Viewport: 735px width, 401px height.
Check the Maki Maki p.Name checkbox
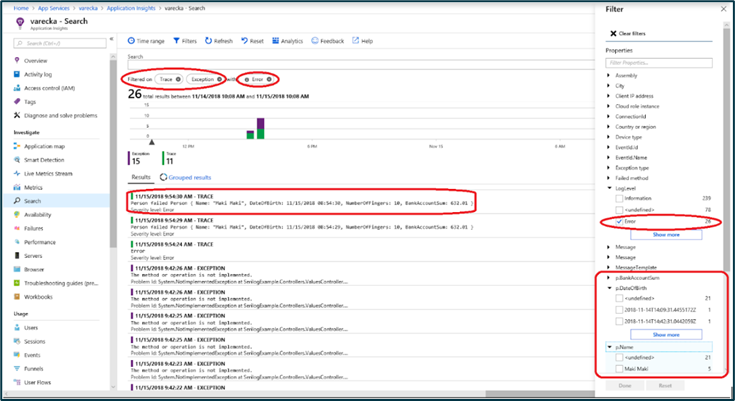tap(619, 370)
